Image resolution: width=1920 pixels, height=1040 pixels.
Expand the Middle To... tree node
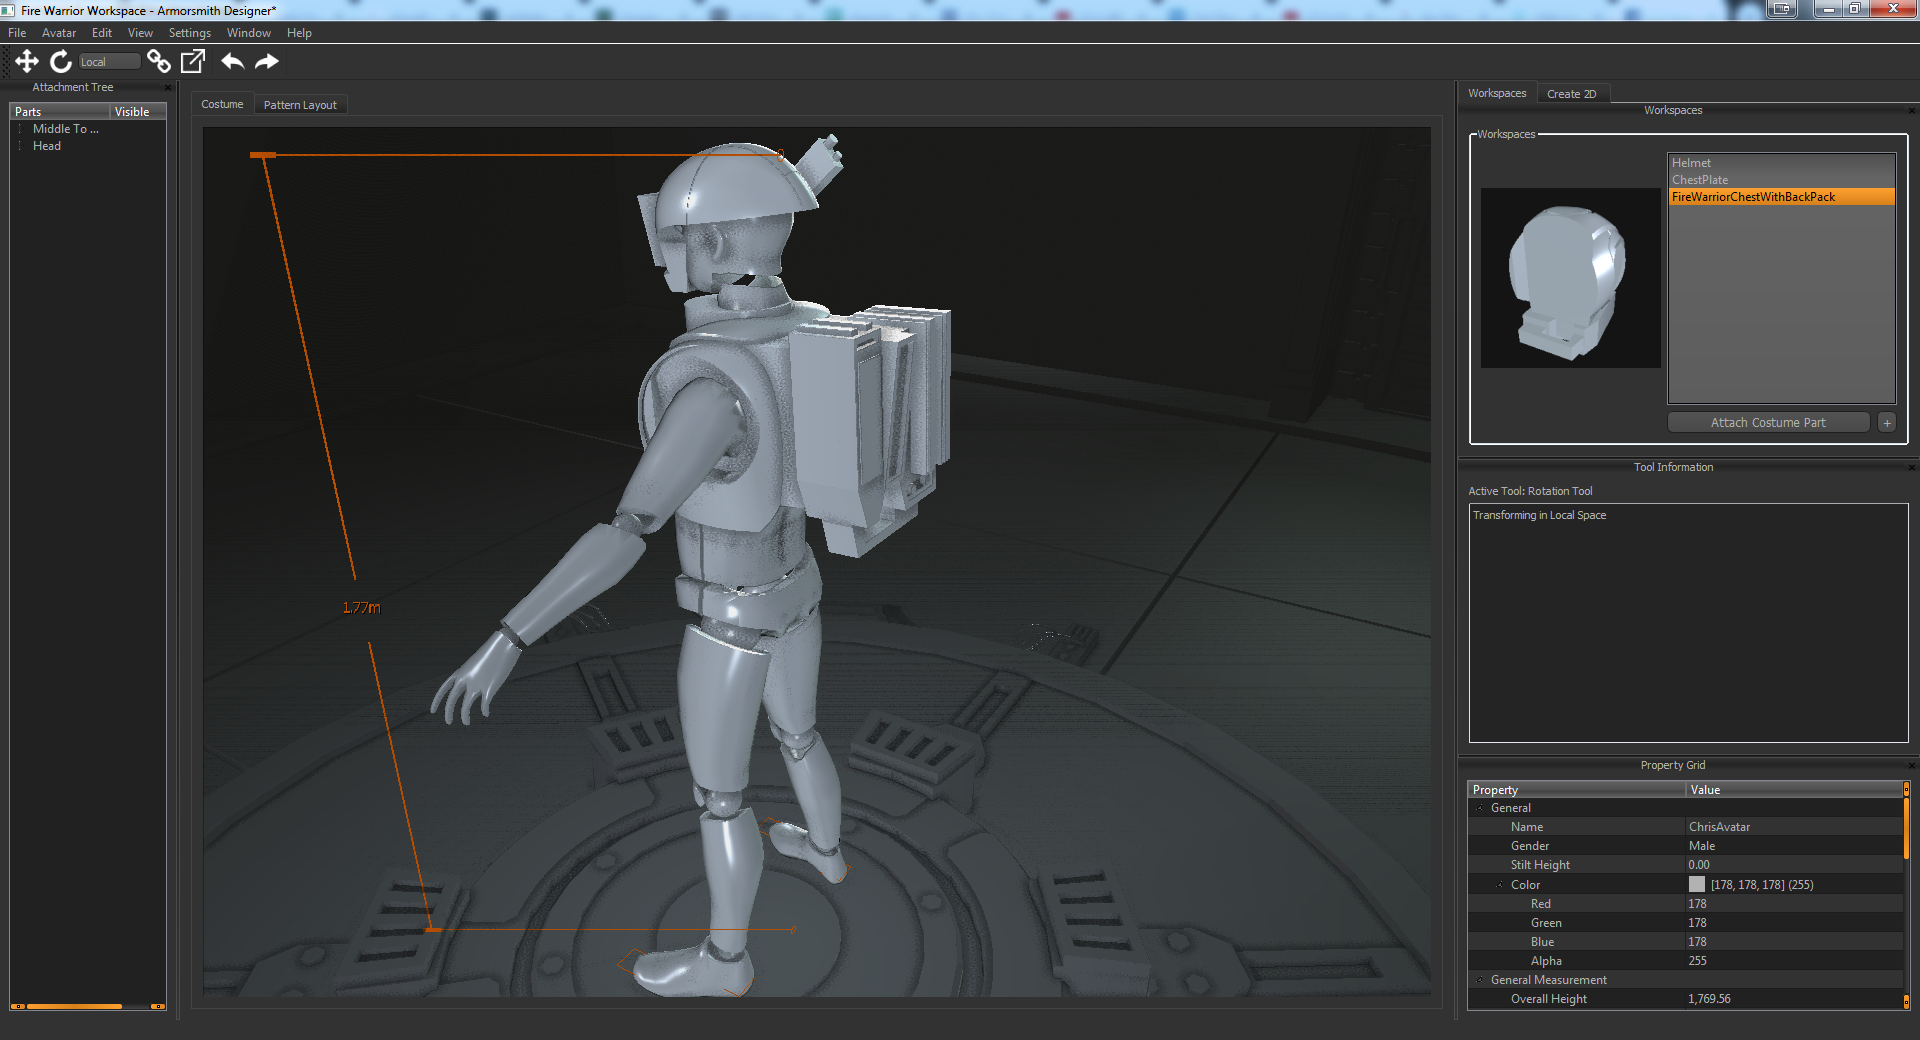pyautogui.click(x=20, y=129)
